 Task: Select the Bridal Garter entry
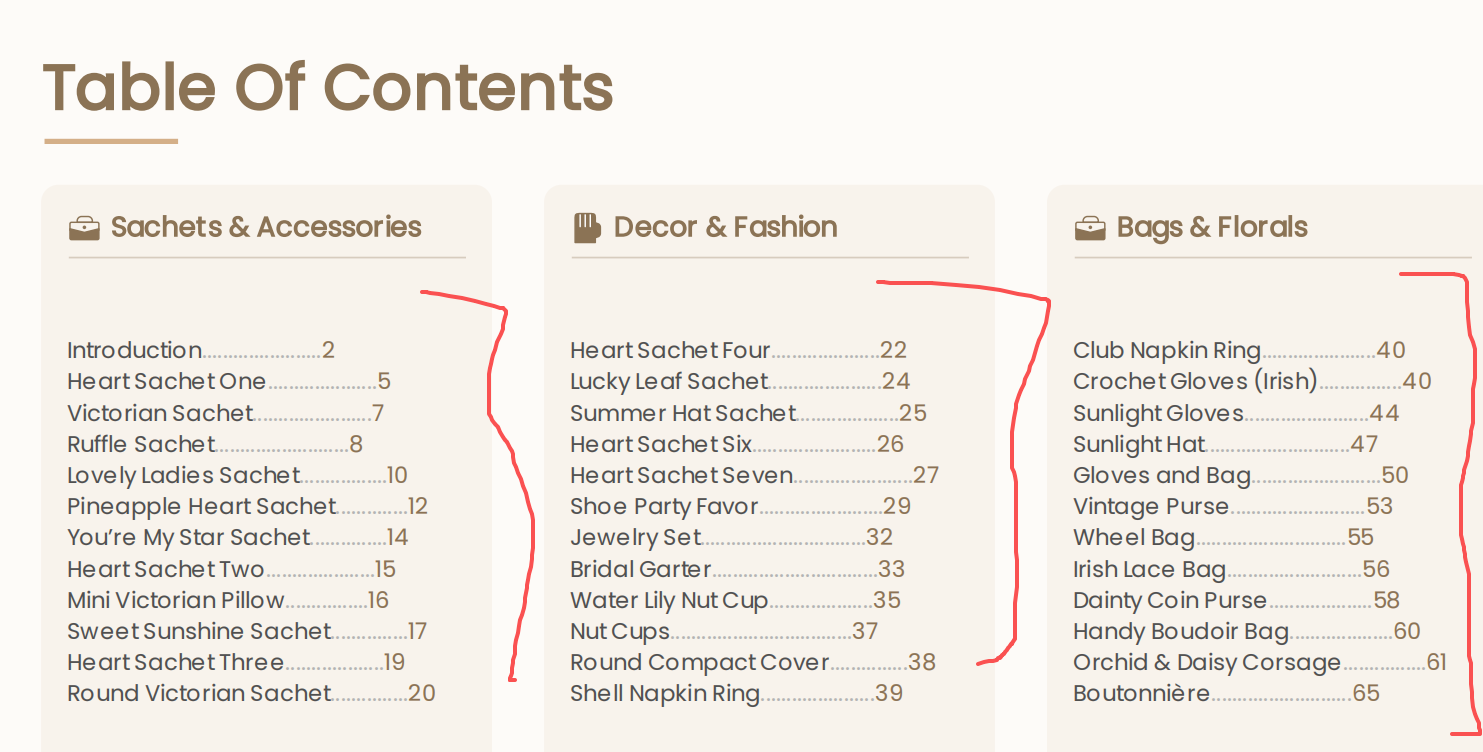(x=737, y=569)
